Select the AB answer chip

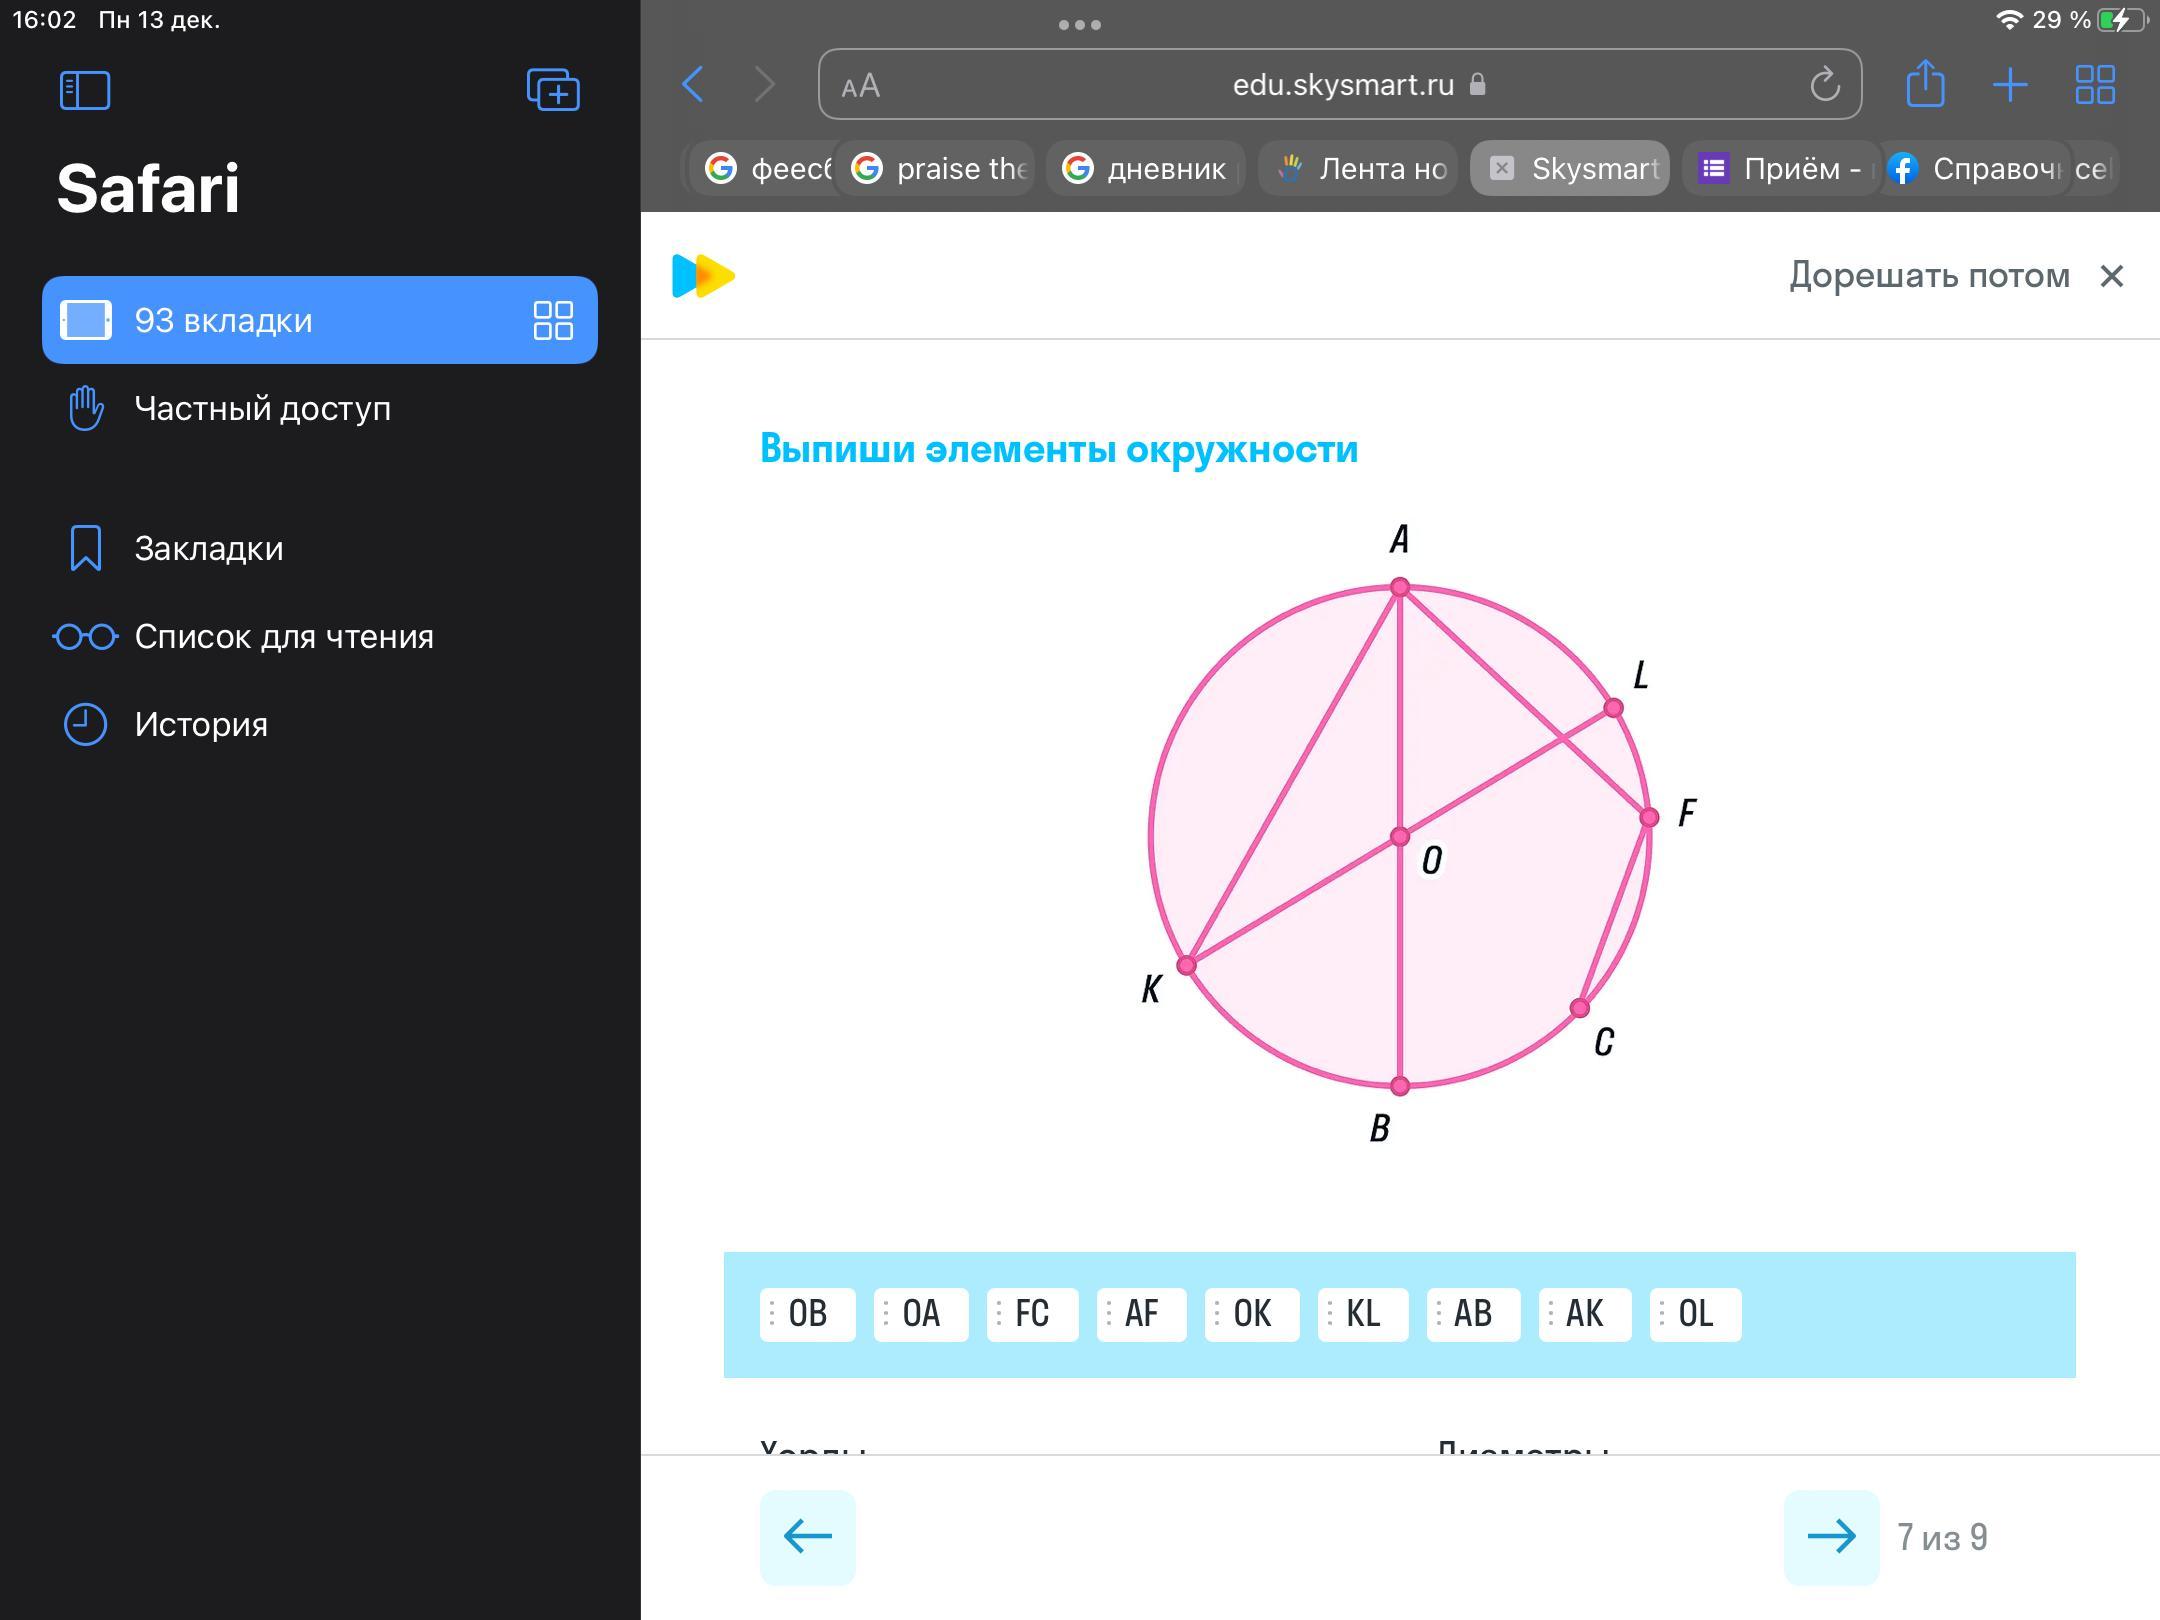1473,1314
